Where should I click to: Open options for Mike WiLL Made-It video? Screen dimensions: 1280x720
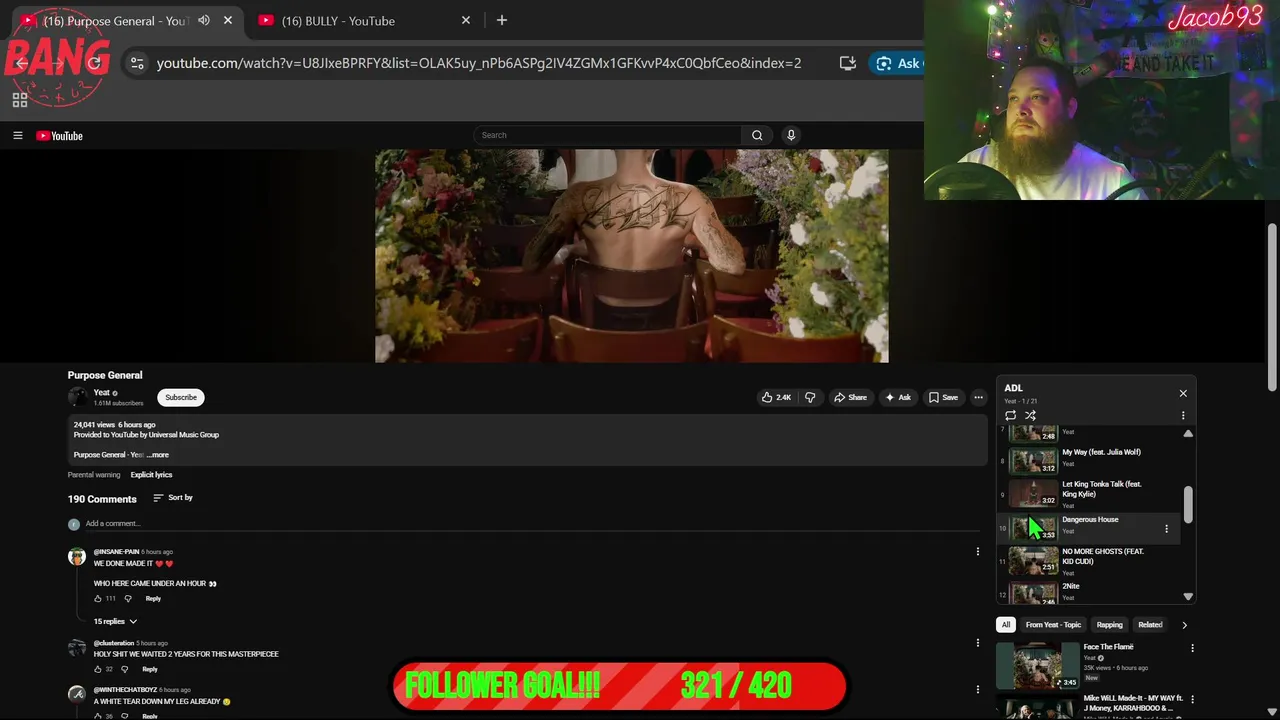pyautogui.click(x=1192, y=699)
